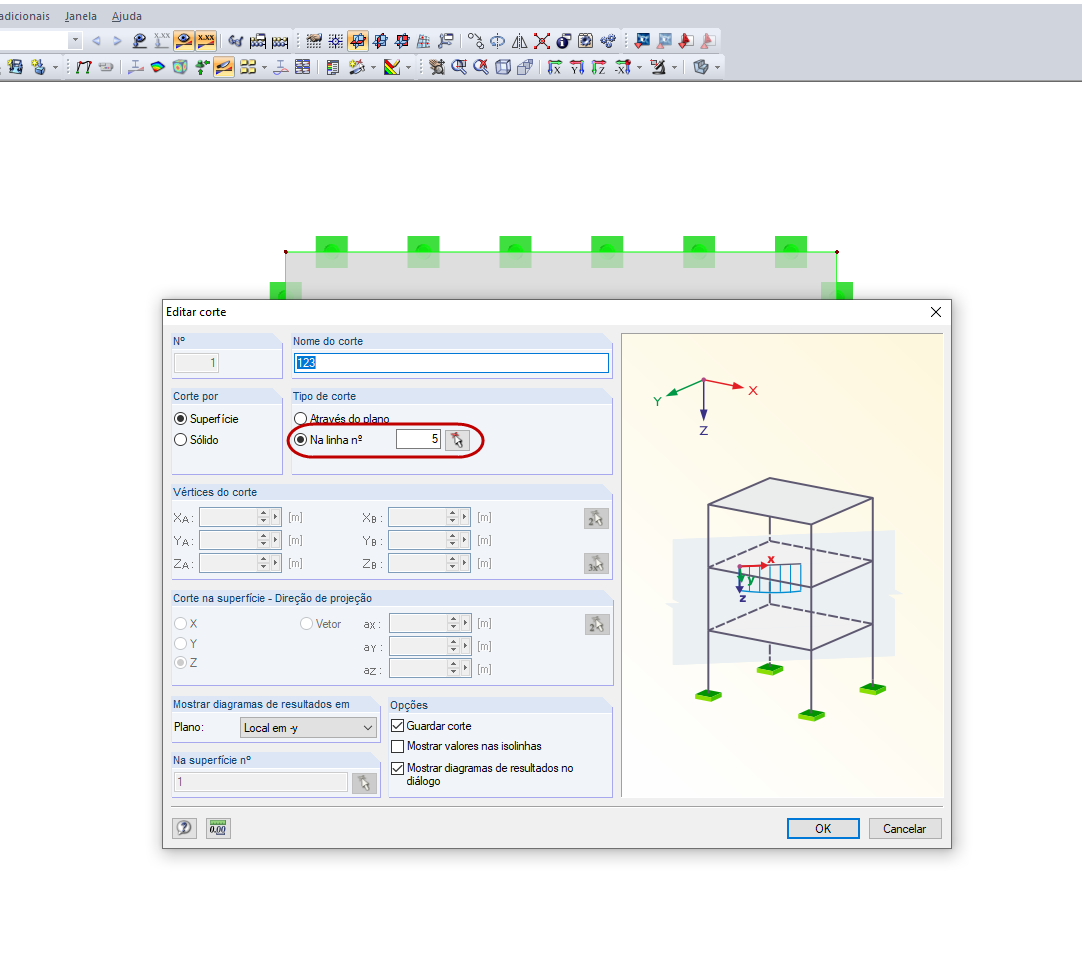This screenshot has width=1082, height=958.
Task: Click the Cancelar button
Action: [905, 828]
